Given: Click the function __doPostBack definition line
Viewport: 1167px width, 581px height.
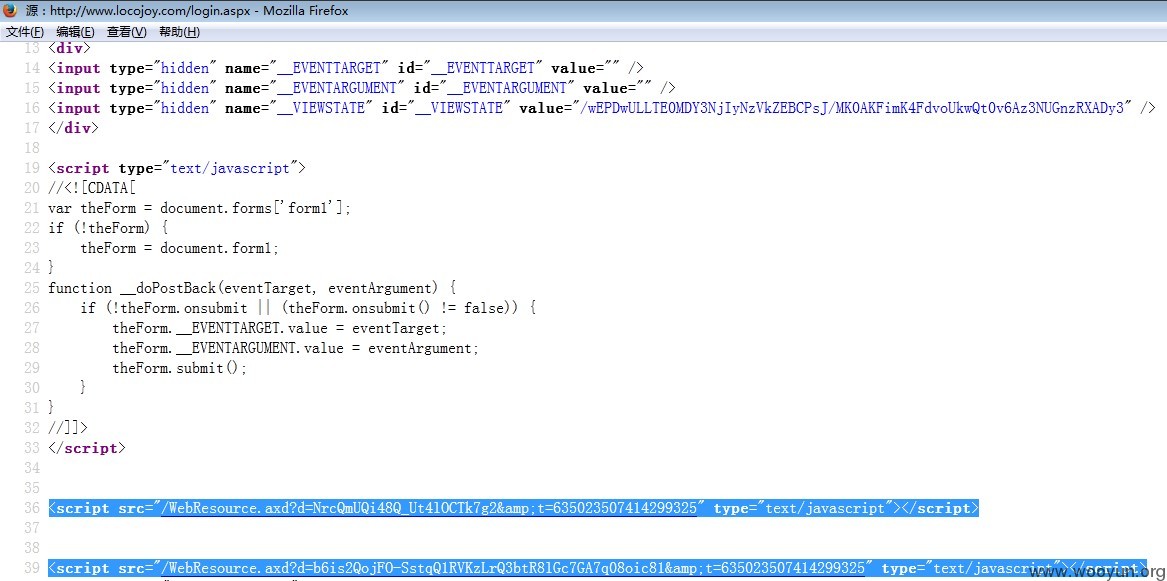Looking at the screenshot, I should point(252,289).
